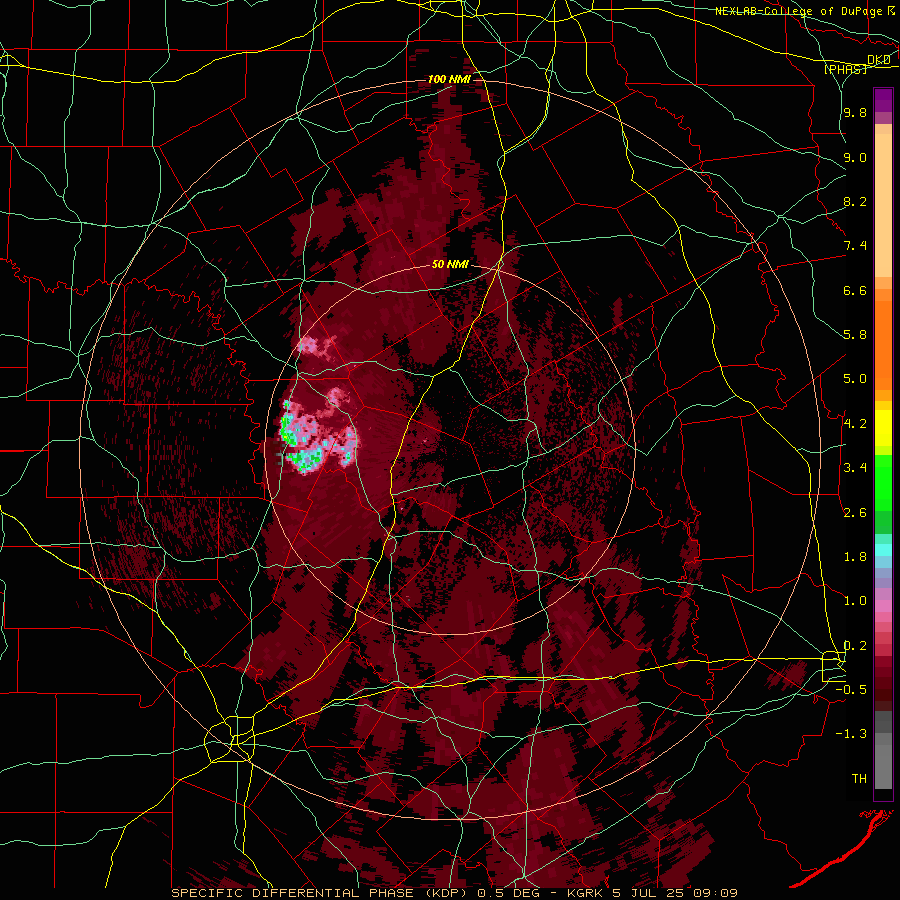Click the 7.4 value on the color scale

(855, 246)
